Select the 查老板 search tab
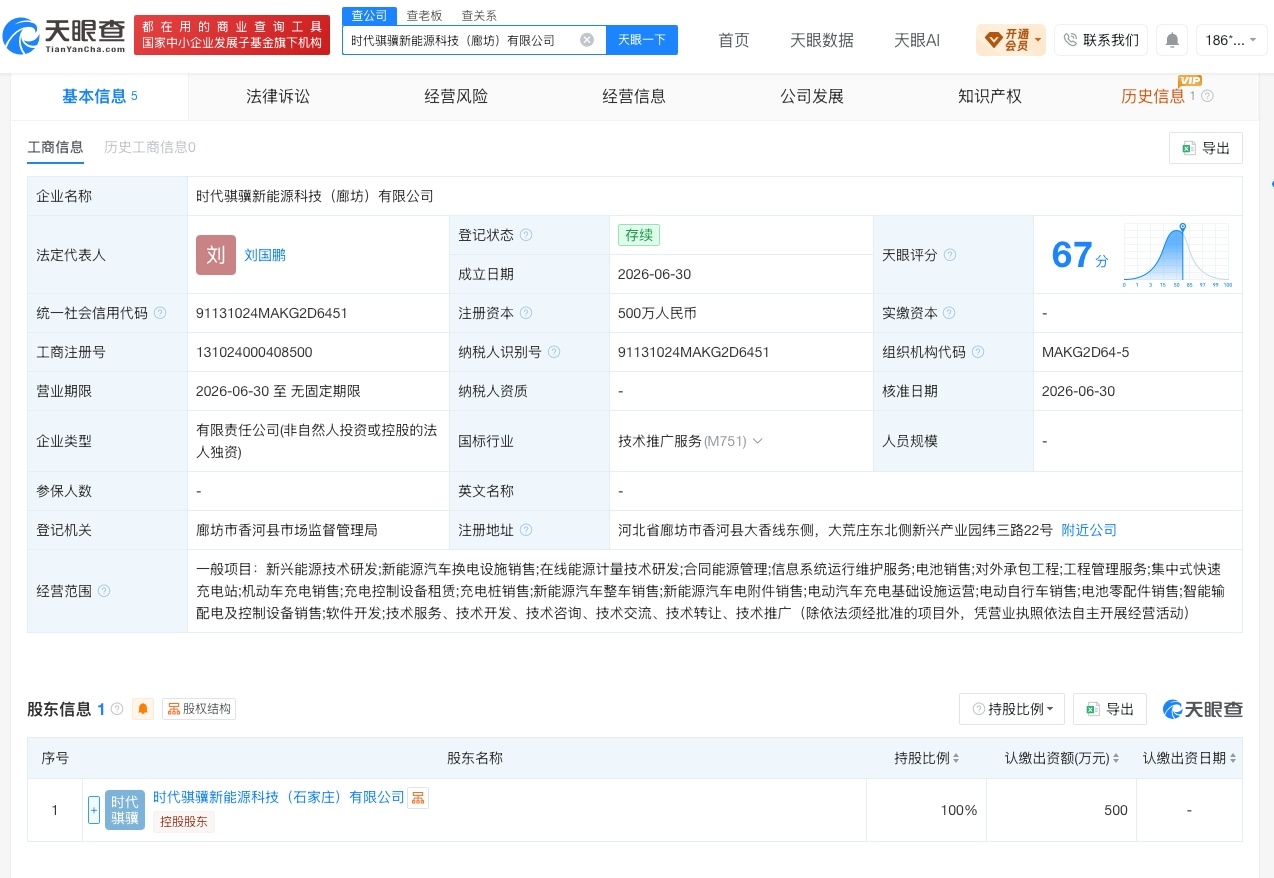The image size is (1274, 878). (424, 15)
